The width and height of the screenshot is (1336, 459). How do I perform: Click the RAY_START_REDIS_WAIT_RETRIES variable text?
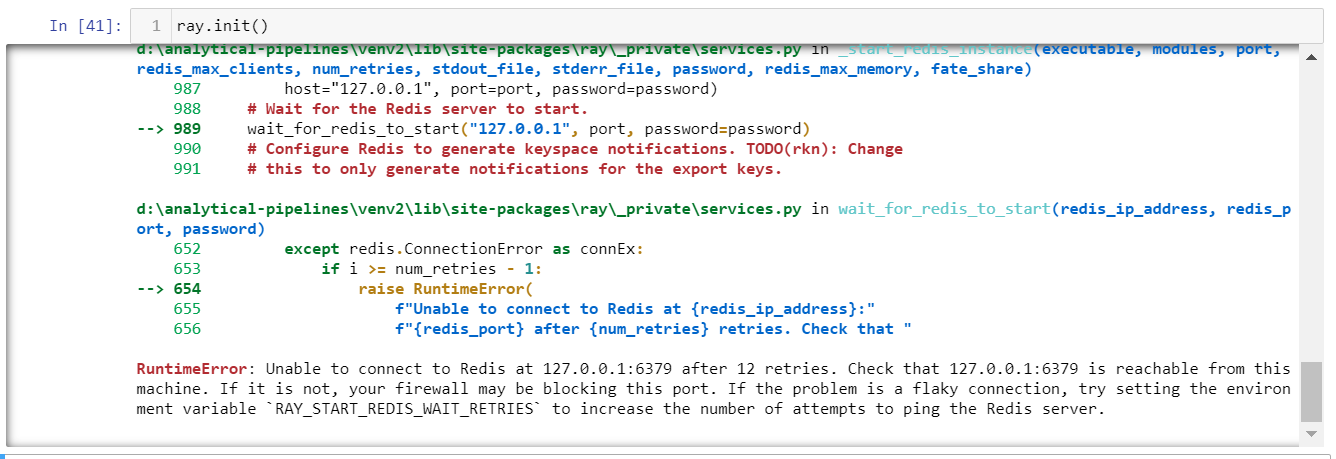[405, 409]
